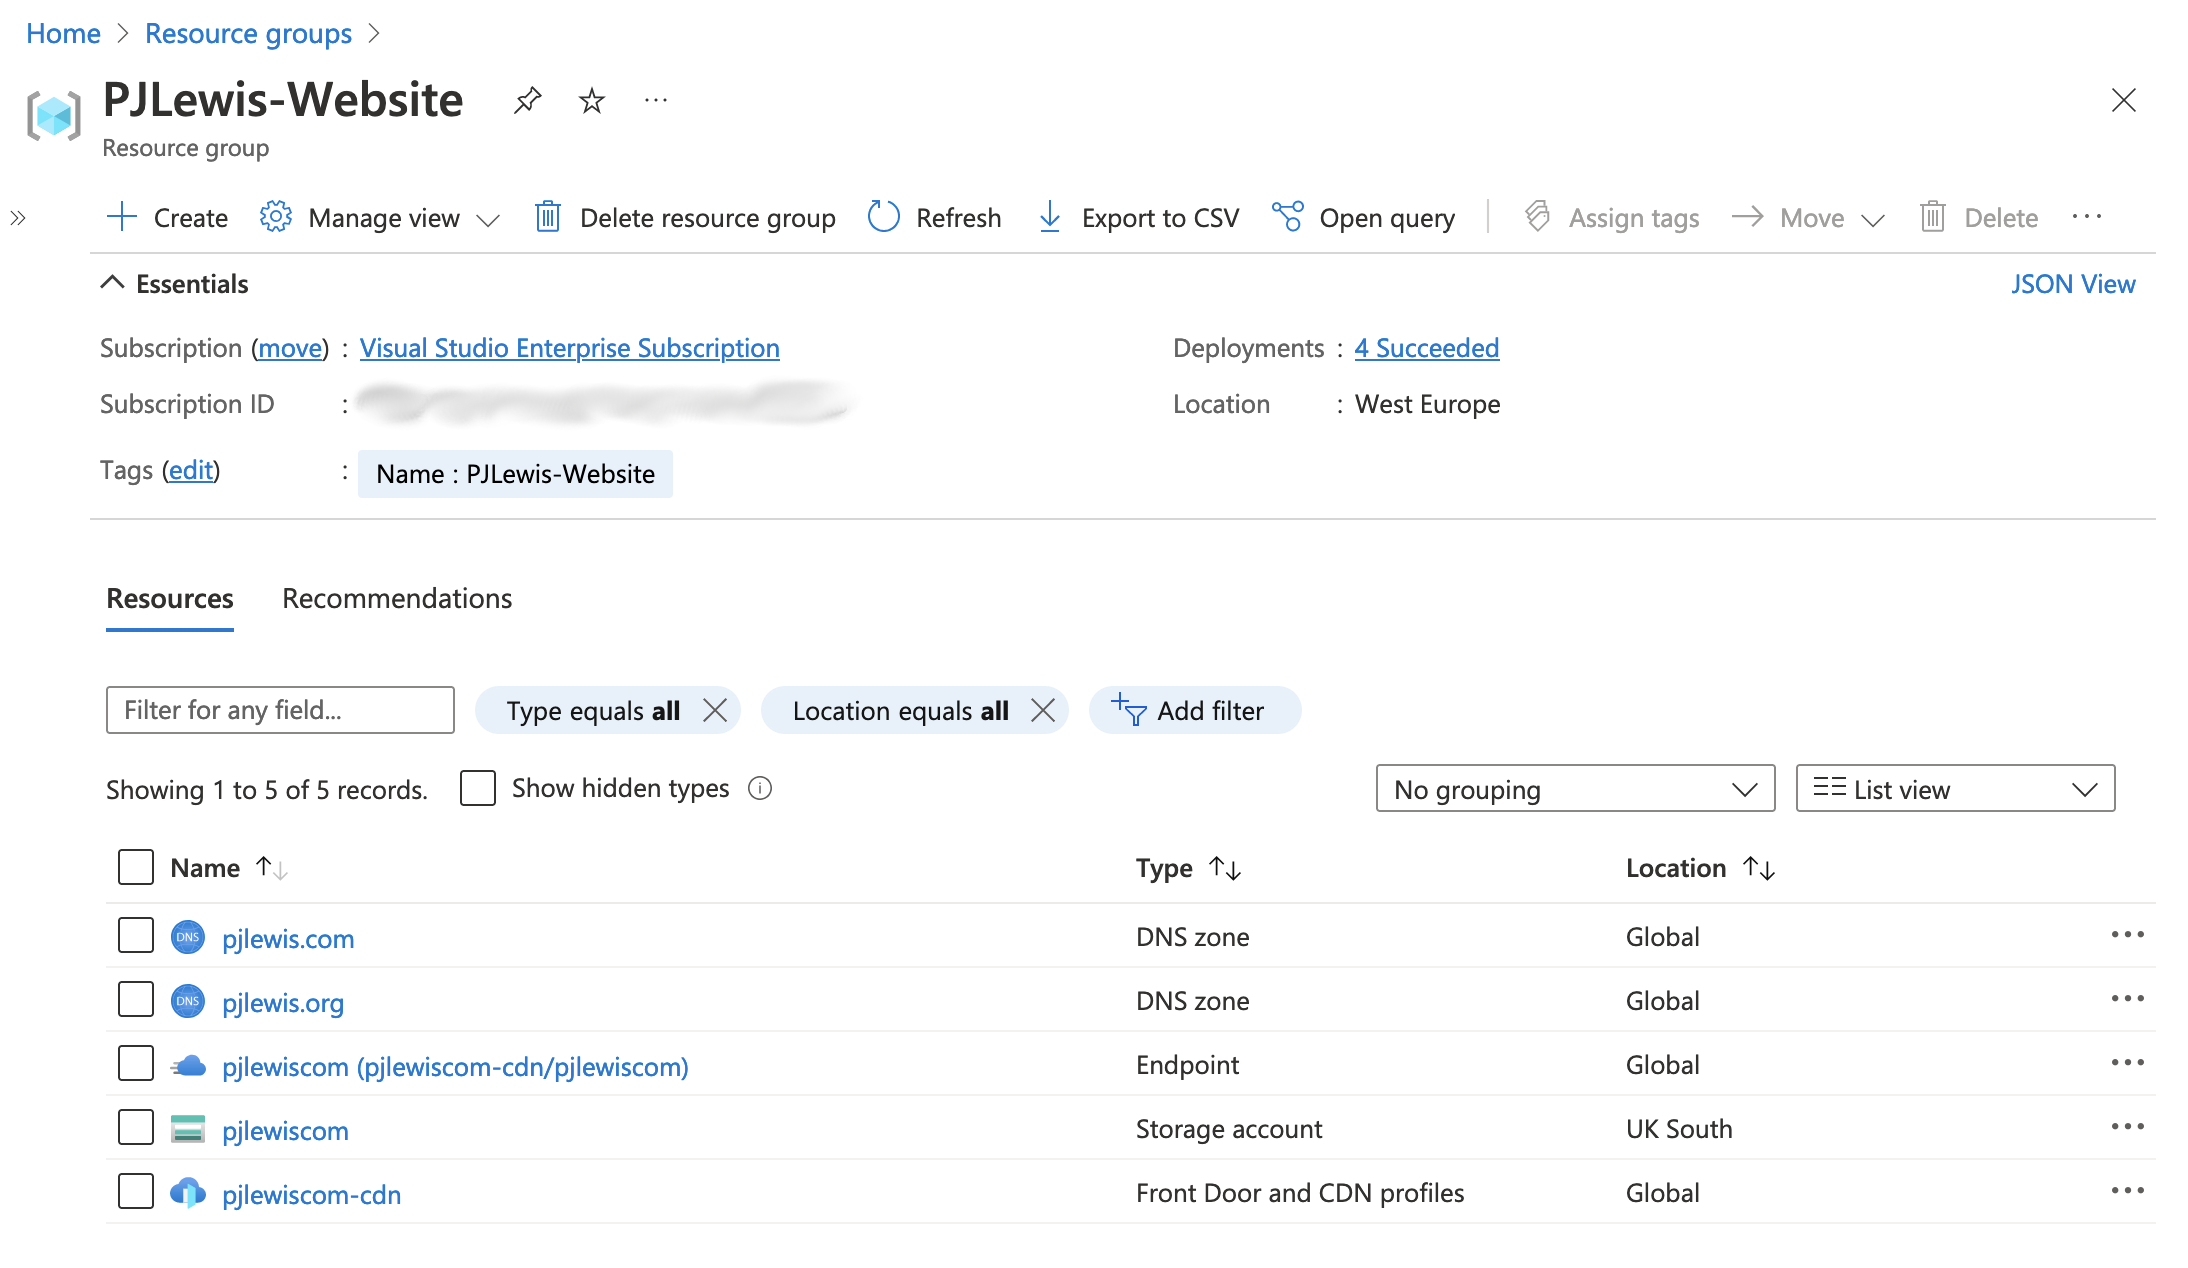
Task: Open the ellipsis menu next to the title
Action: (x=656, y=100)
